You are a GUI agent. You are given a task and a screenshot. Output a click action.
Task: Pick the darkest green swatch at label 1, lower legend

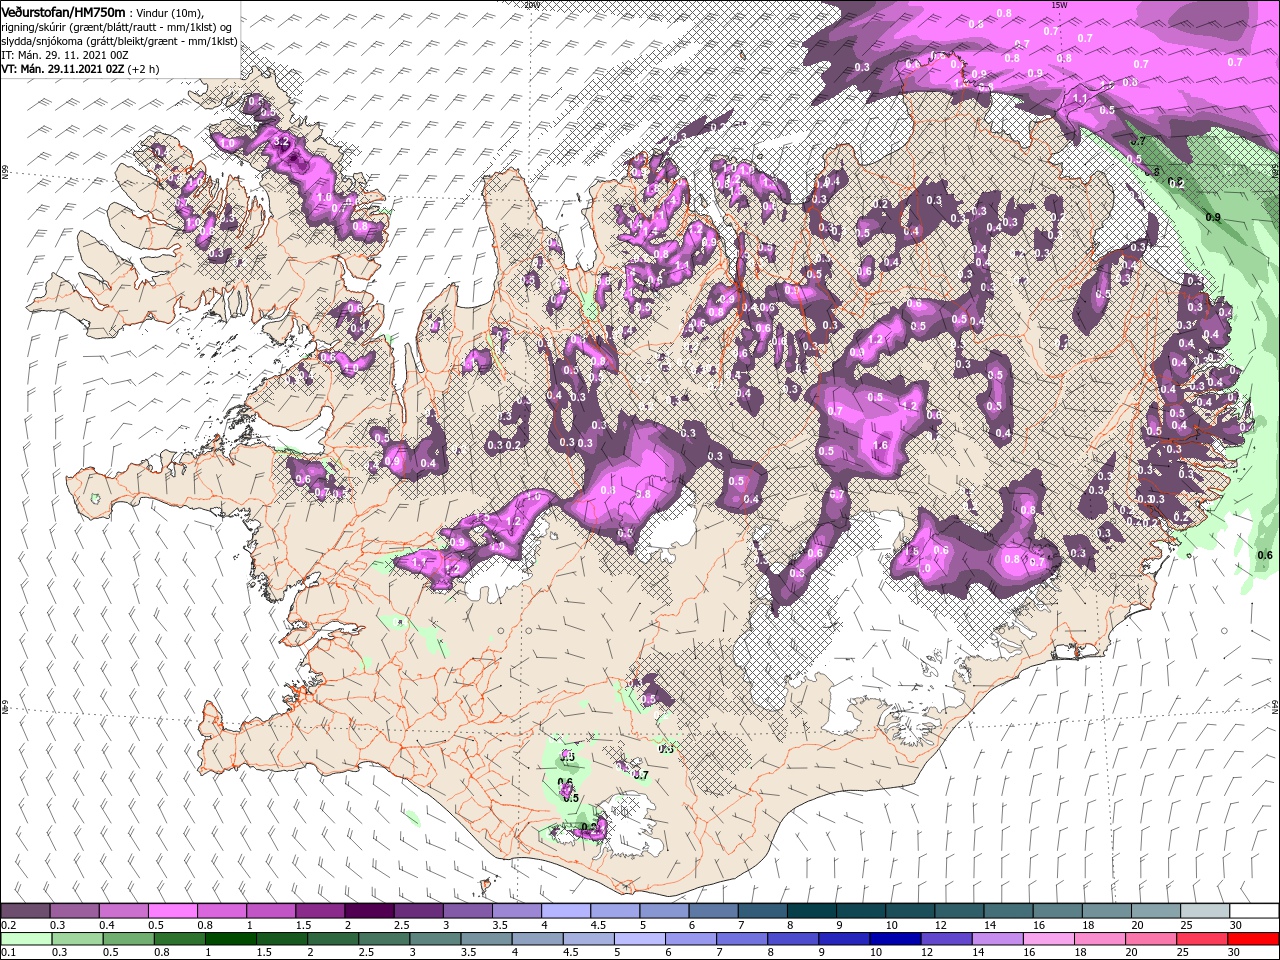tap(230, 939)
